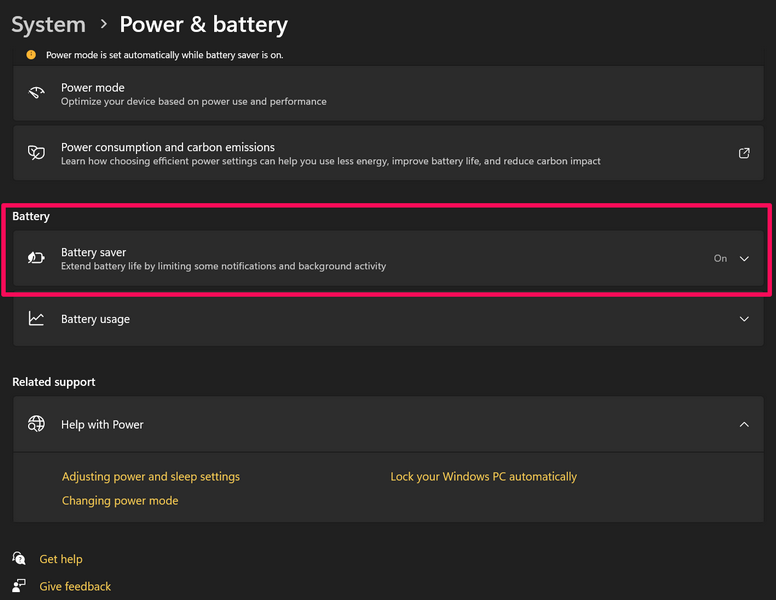The height and width of the screenshot is (600, 776).
Task: Click the Battery saver battery icon
Action: (x=36, y=258)
